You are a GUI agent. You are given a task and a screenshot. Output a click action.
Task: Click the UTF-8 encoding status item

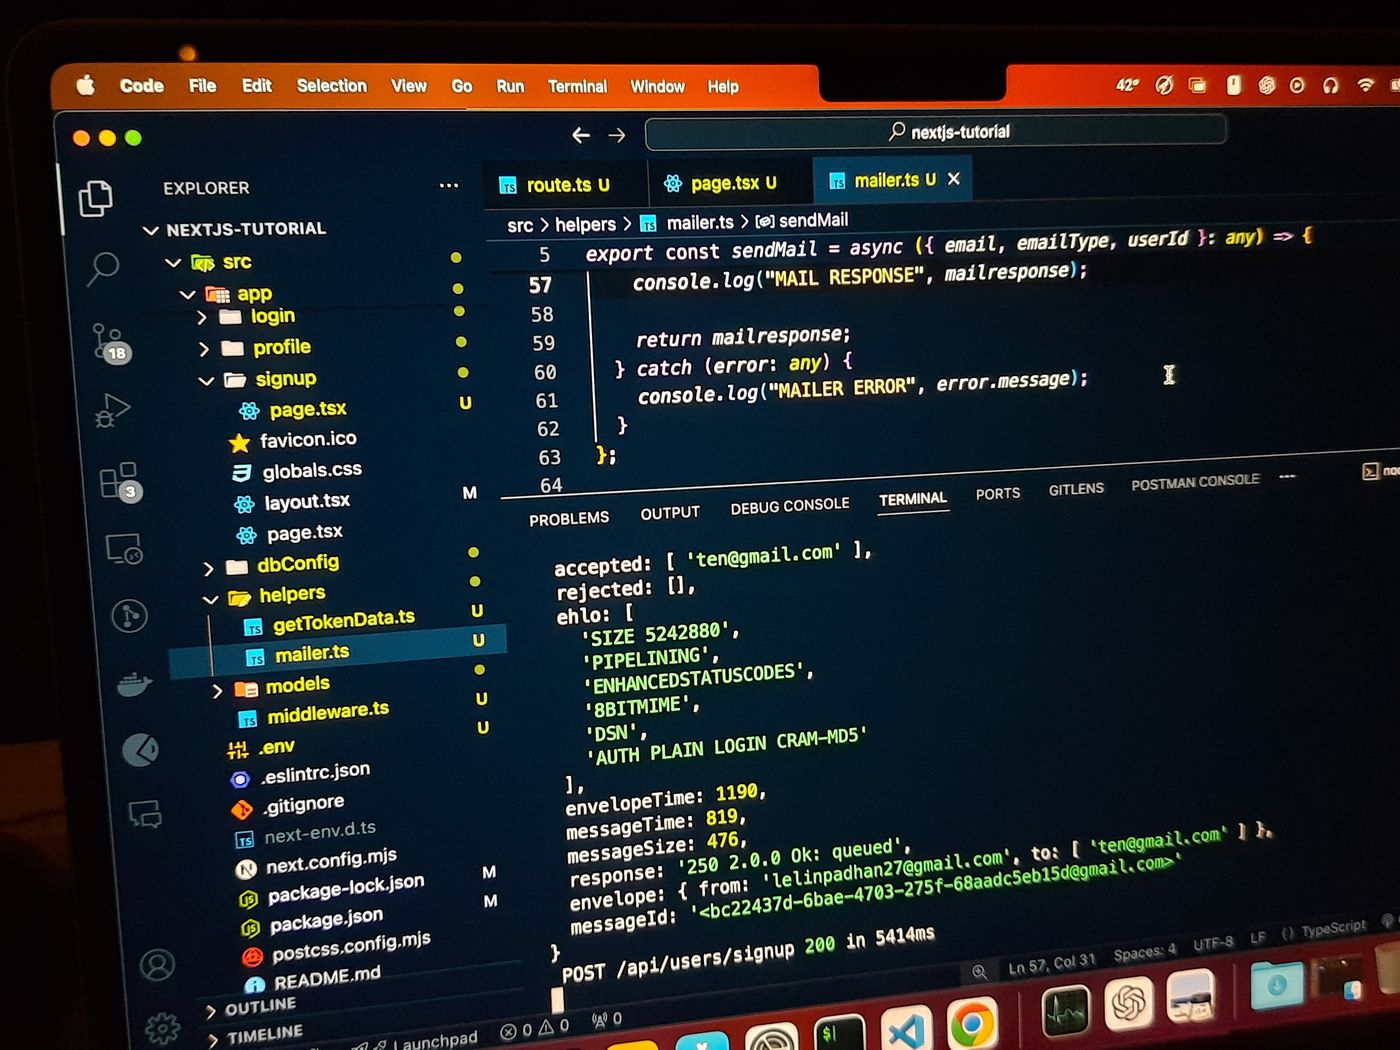[1213, 942]
